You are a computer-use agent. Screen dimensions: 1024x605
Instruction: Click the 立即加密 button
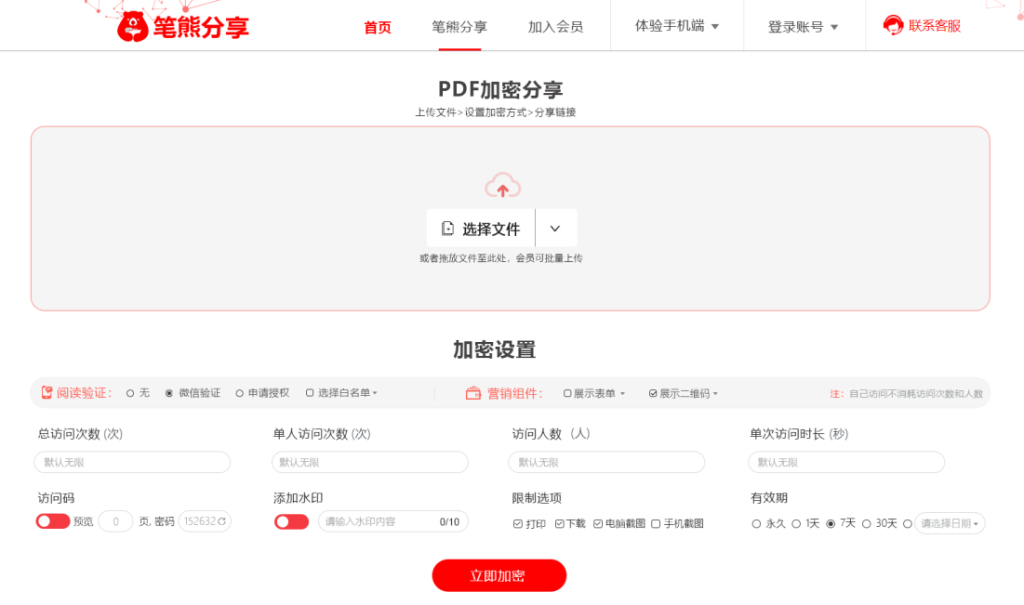[x=499, y=576]
